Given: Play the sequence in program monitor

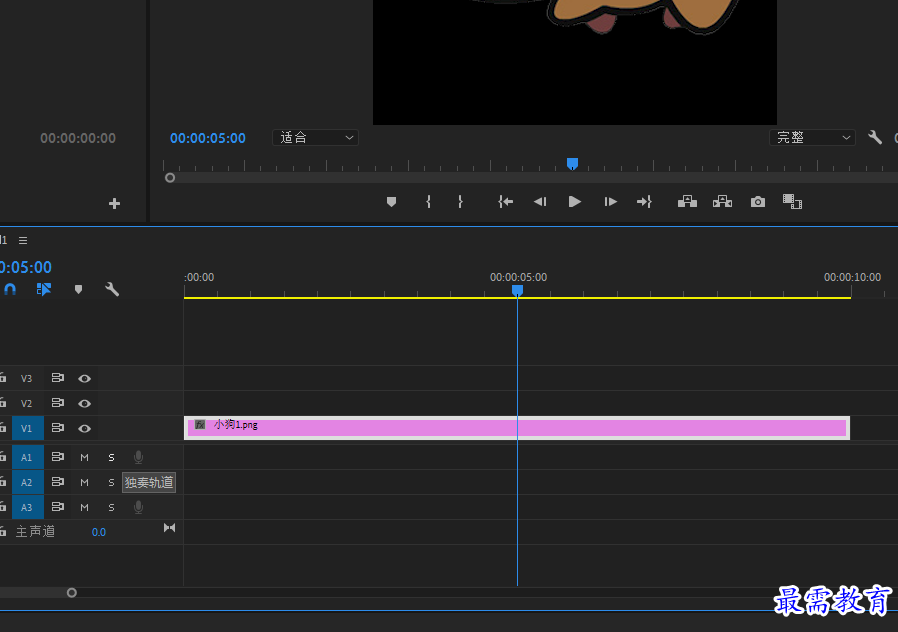Looking at the screenshot, I should 574,202.
